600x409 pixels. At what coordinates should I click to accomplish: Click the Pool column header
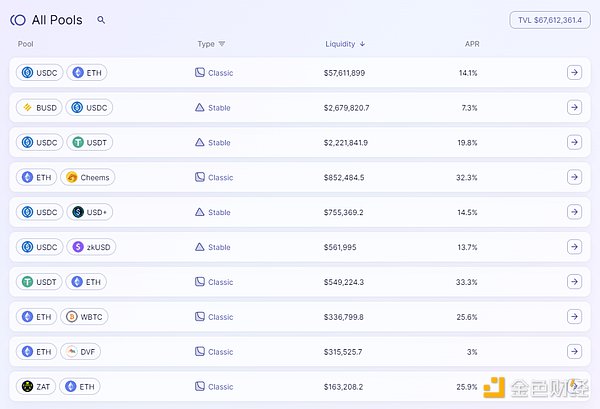pos(26,44)
